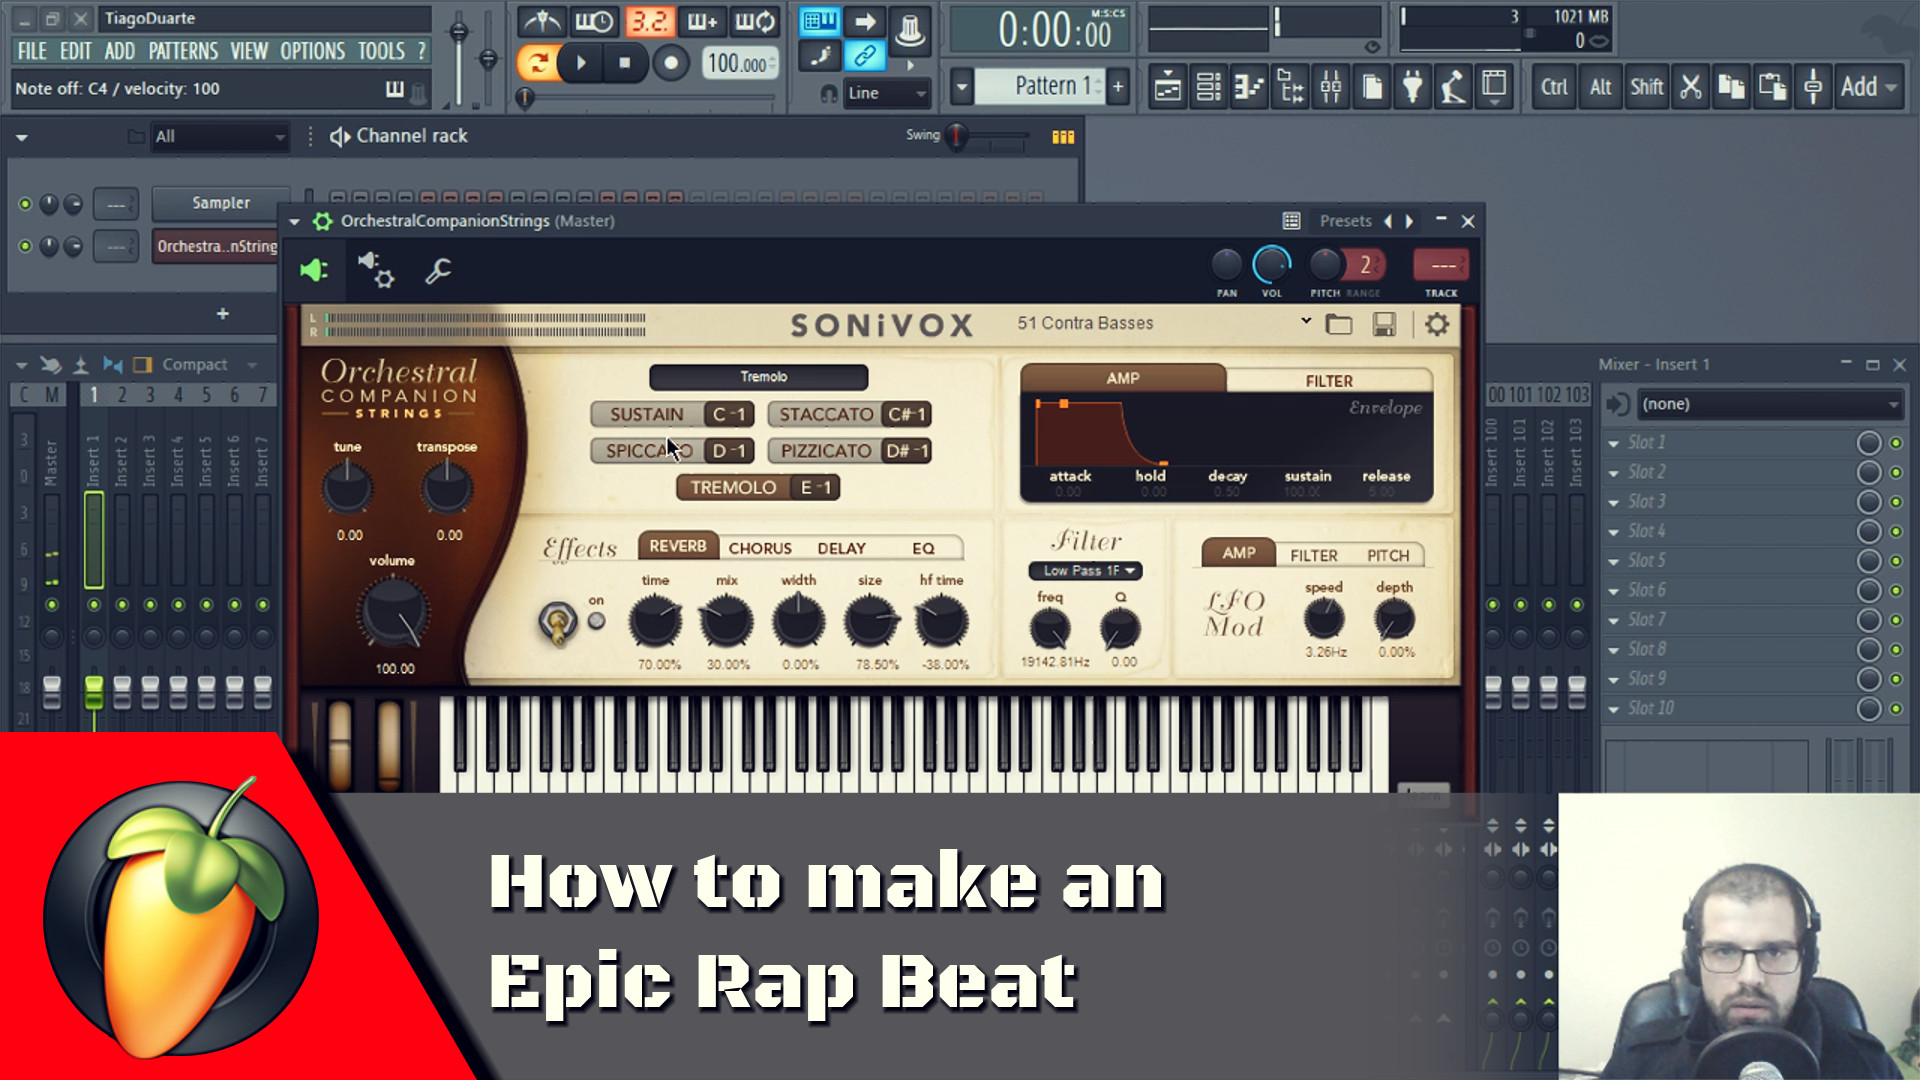The width and height of the screenshot is (1920, 1080).
Task: Click the Orchestra..nString channel button
Action: point(216,247)
